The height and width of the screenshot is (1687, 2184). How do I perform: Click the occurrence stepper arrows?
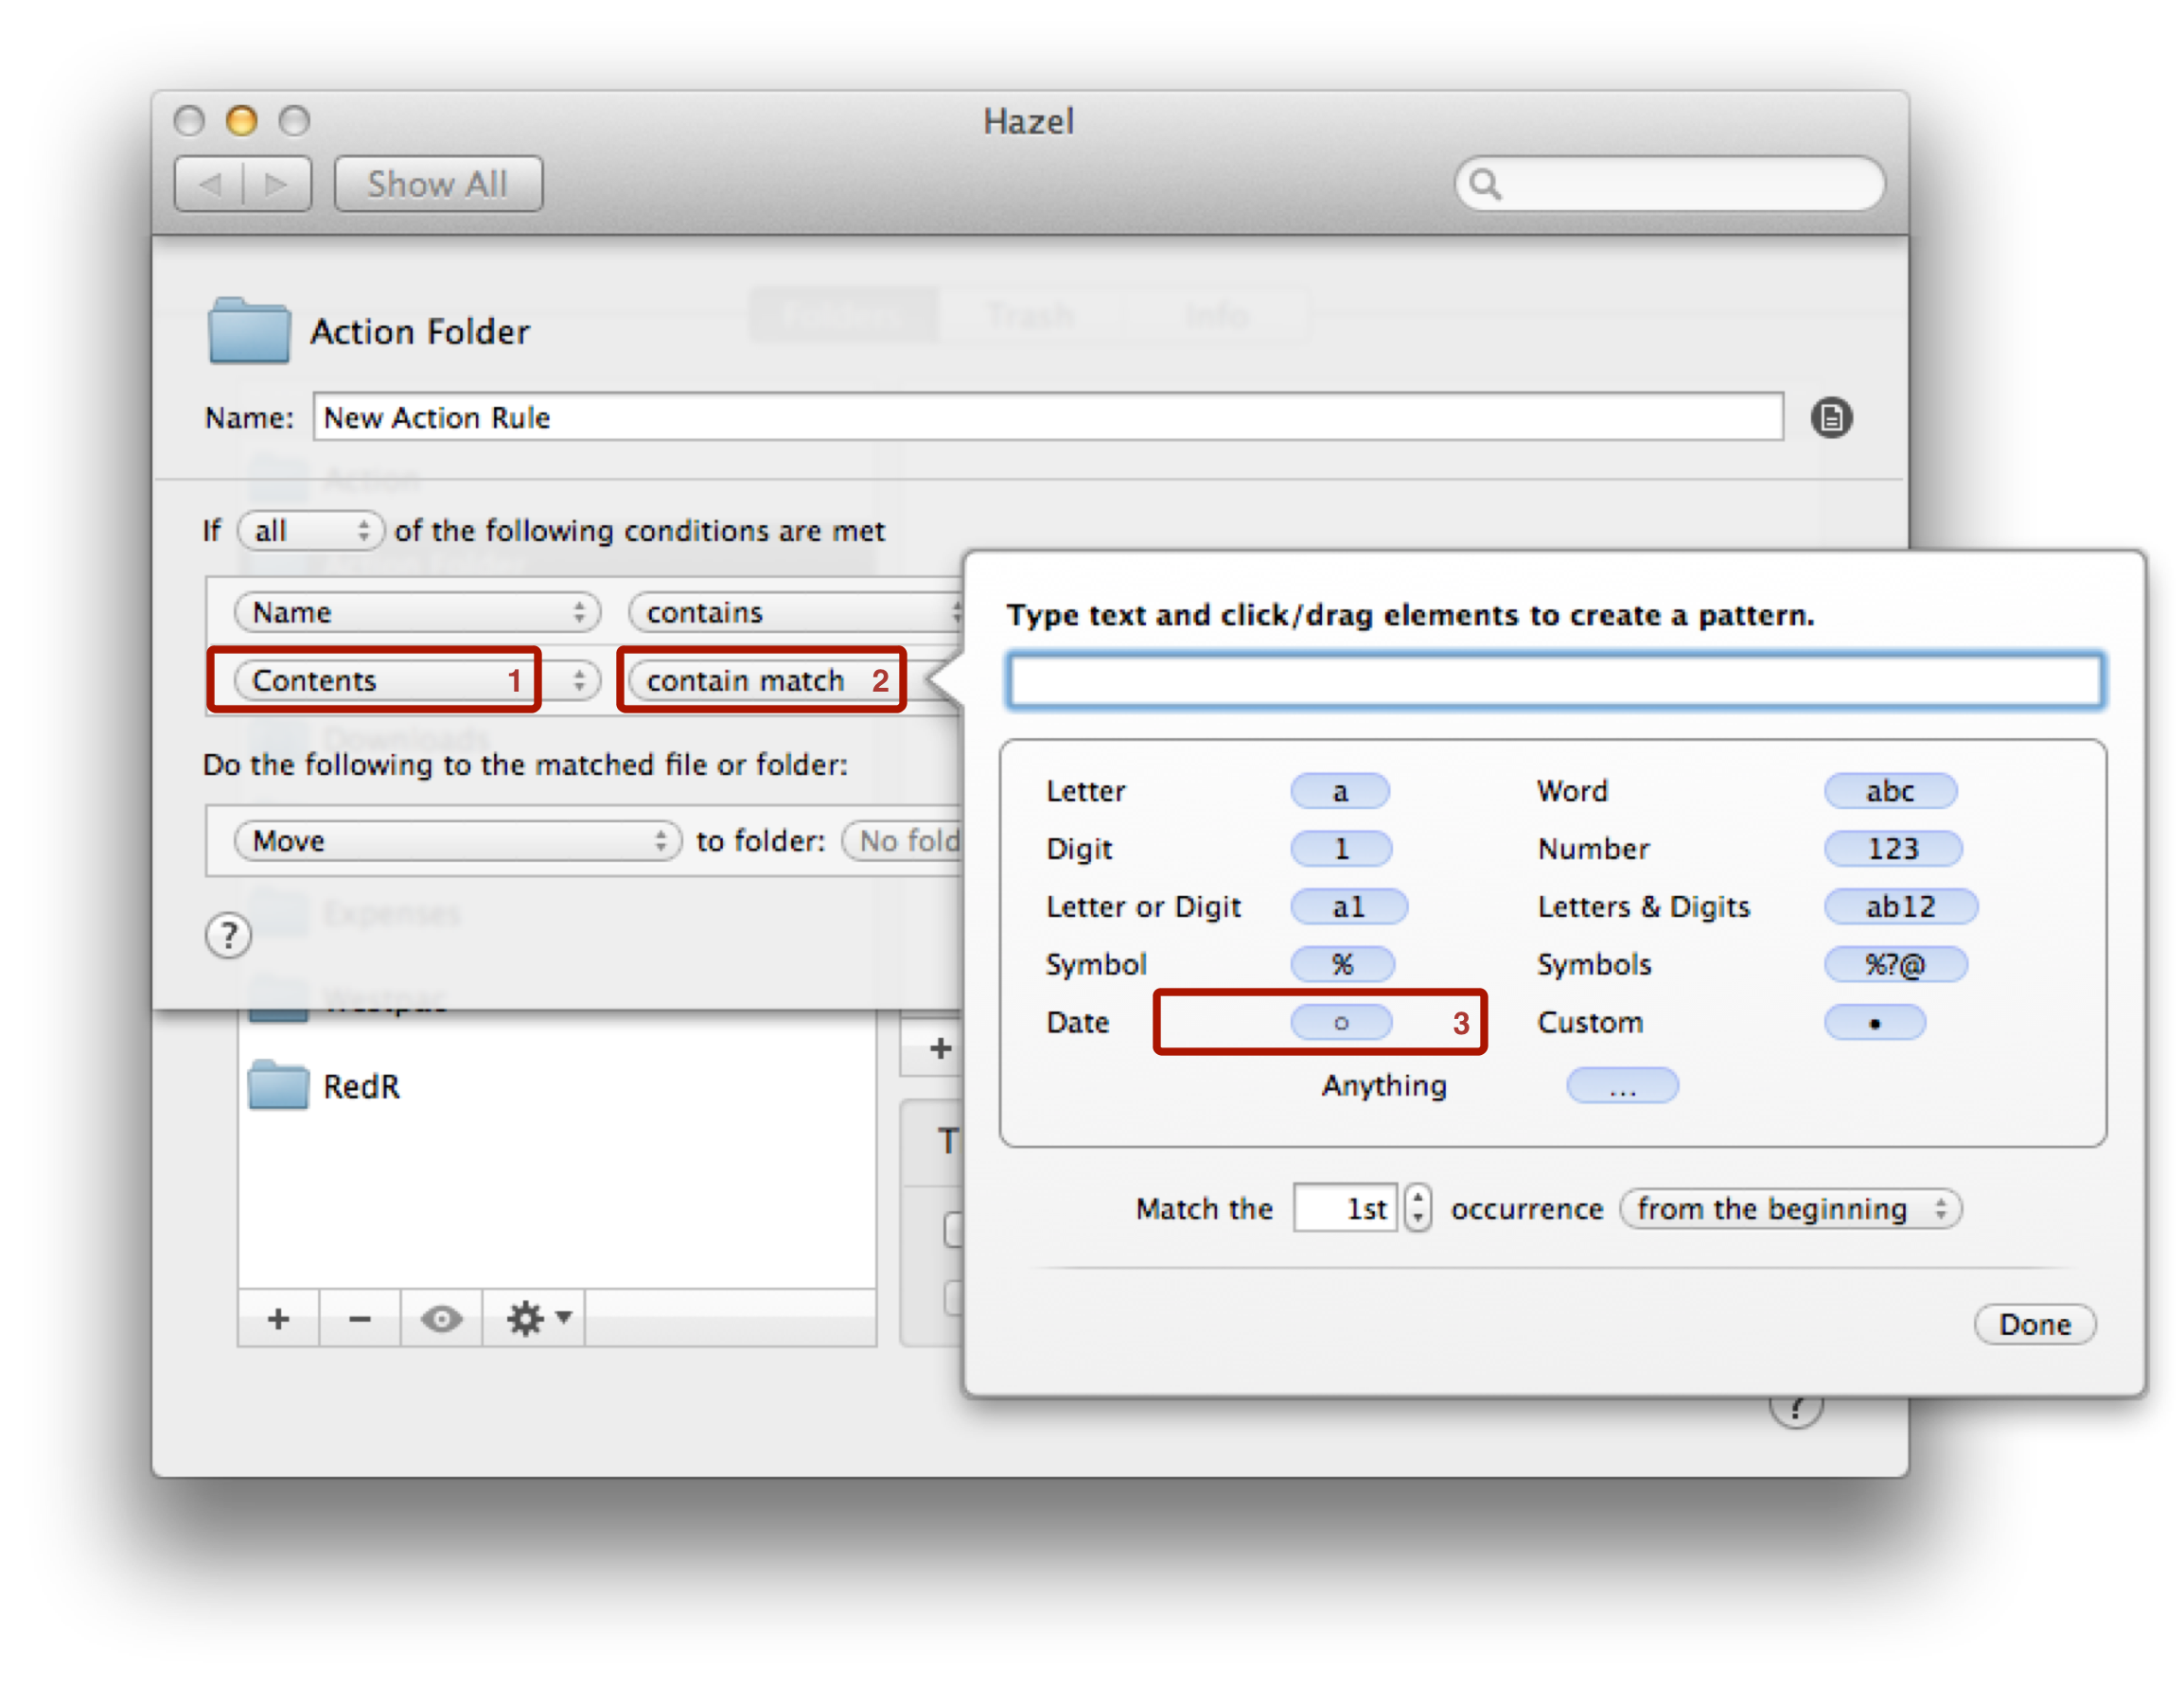1417,1208
